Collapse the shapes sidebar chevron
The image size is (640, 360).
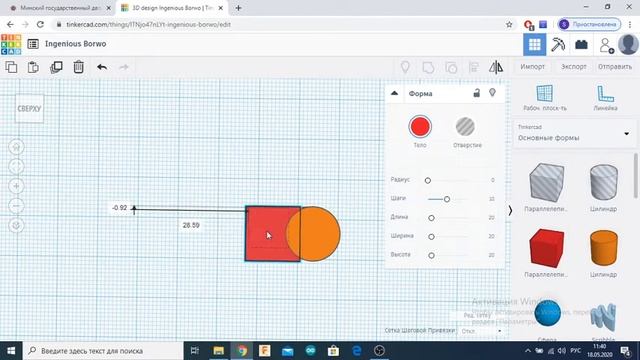(x=510, y=210)
